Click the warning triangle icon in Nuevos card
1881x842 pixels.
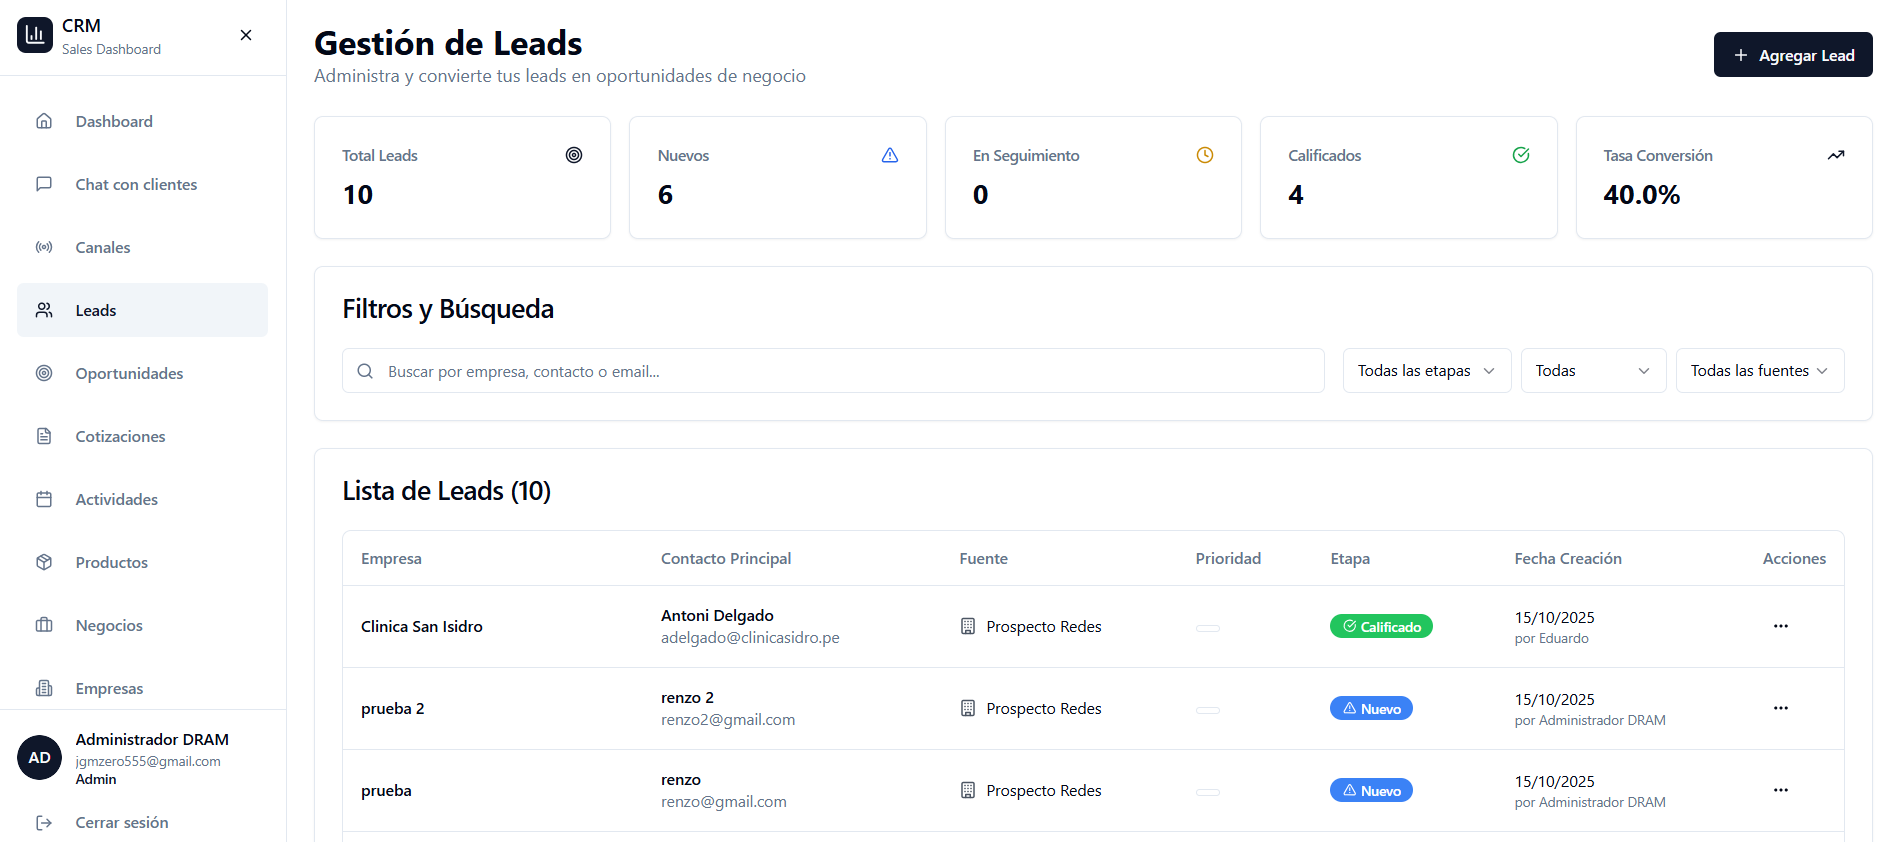889,155
